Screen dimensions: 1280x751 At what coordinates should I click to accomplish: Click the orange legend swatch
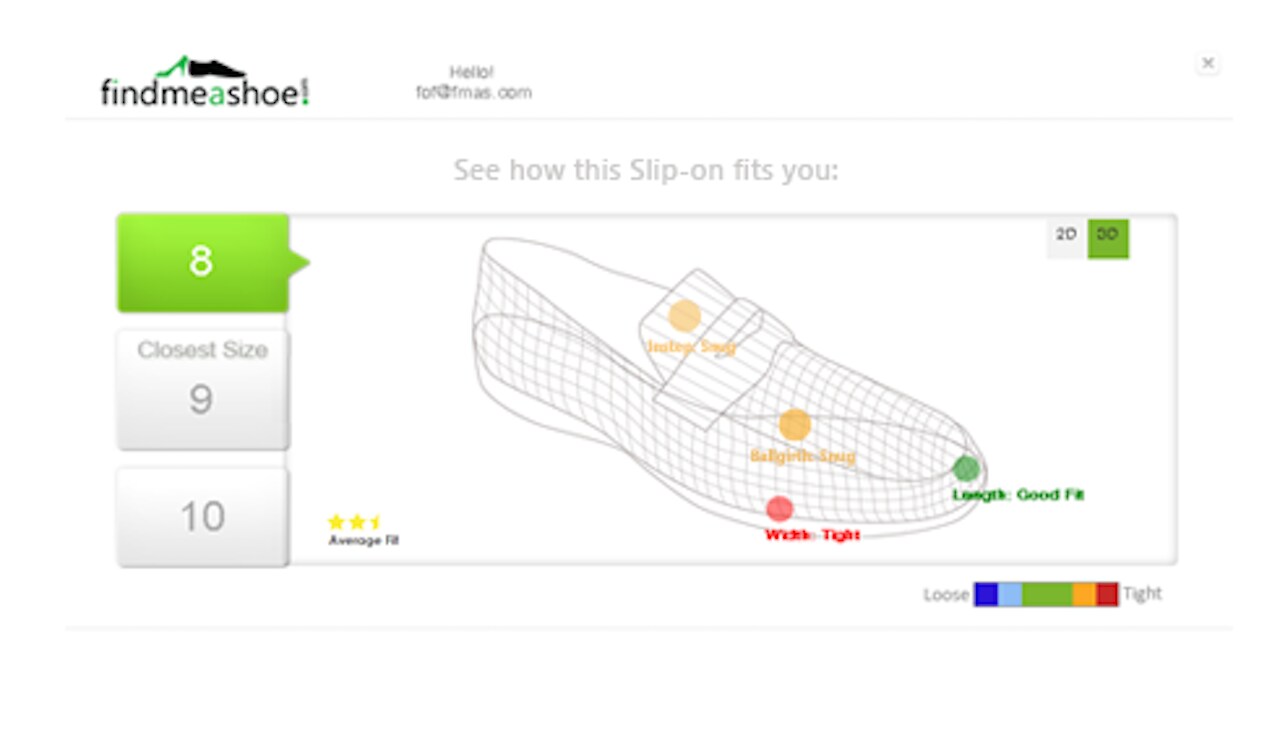tap(1084, 595)
